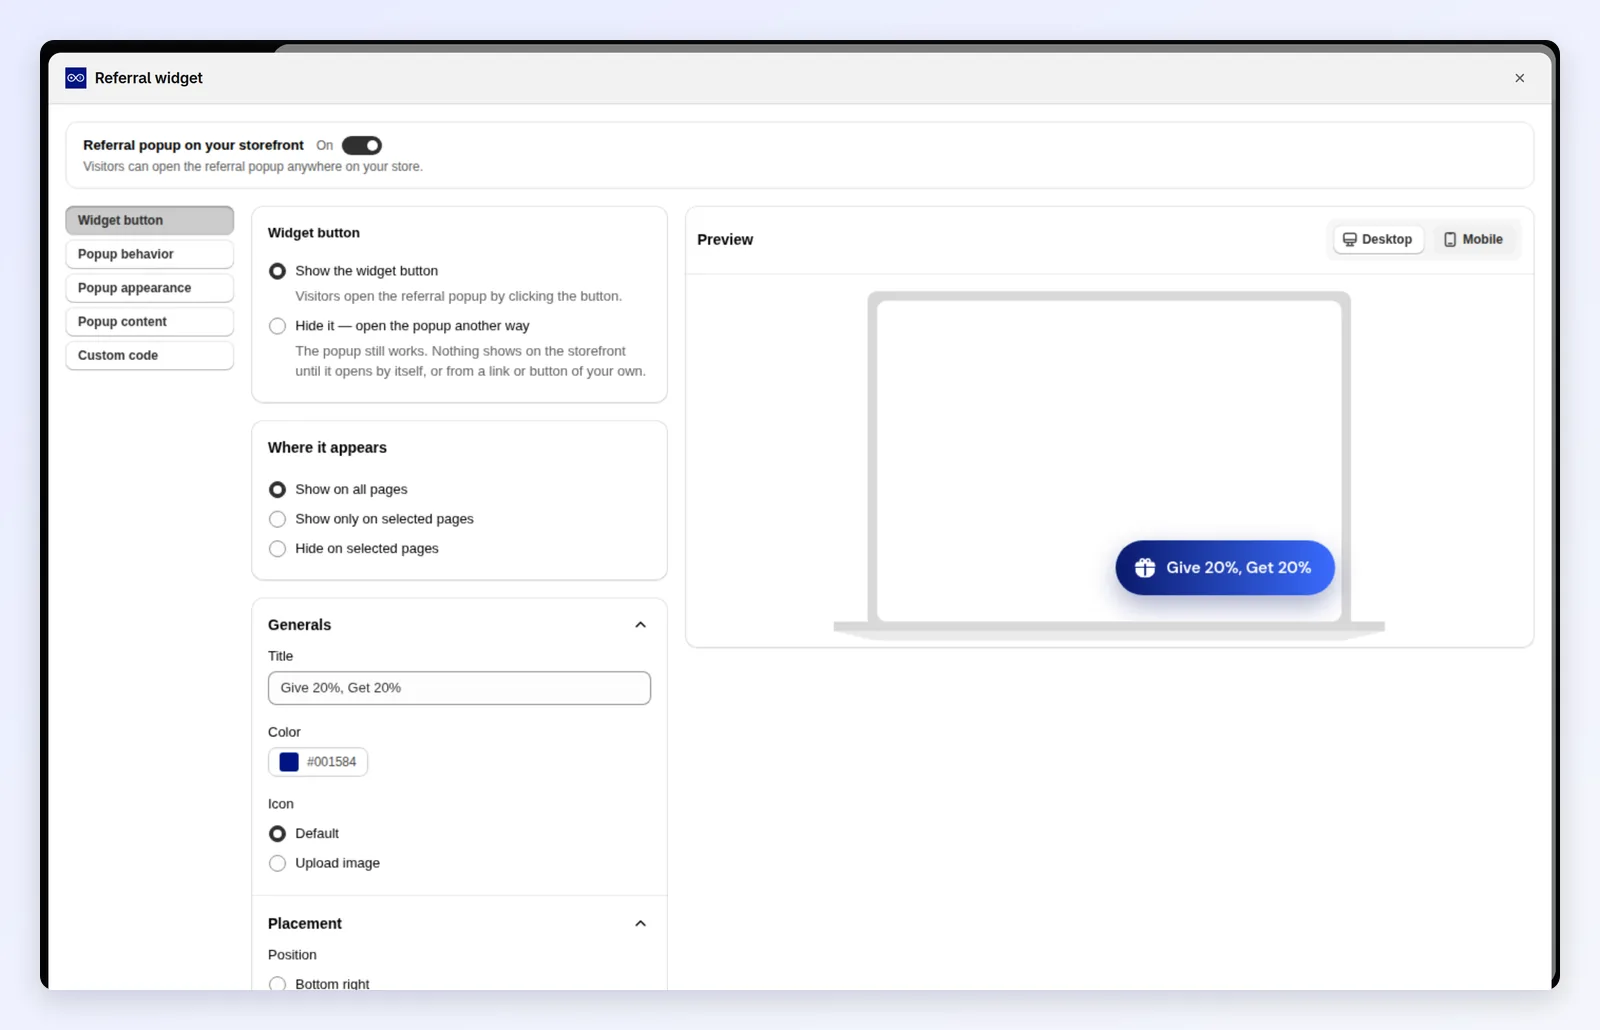This screenshot has width=1600, height=1030.
Task: Click the Referral widget app logo icon
Action: point(76,78)
